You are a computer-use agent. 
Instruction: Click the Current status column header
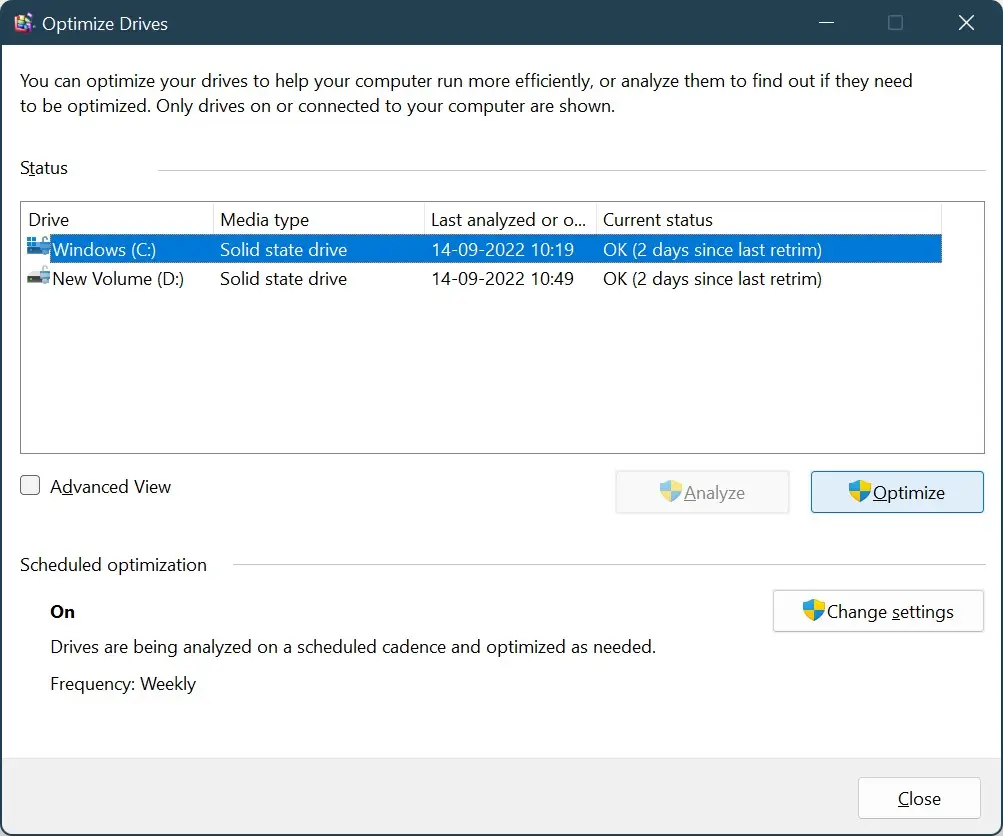769,219
